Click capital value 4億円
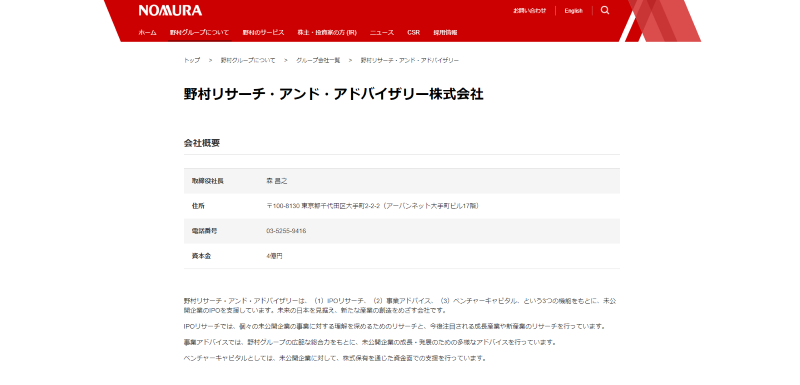 [274, 256]
